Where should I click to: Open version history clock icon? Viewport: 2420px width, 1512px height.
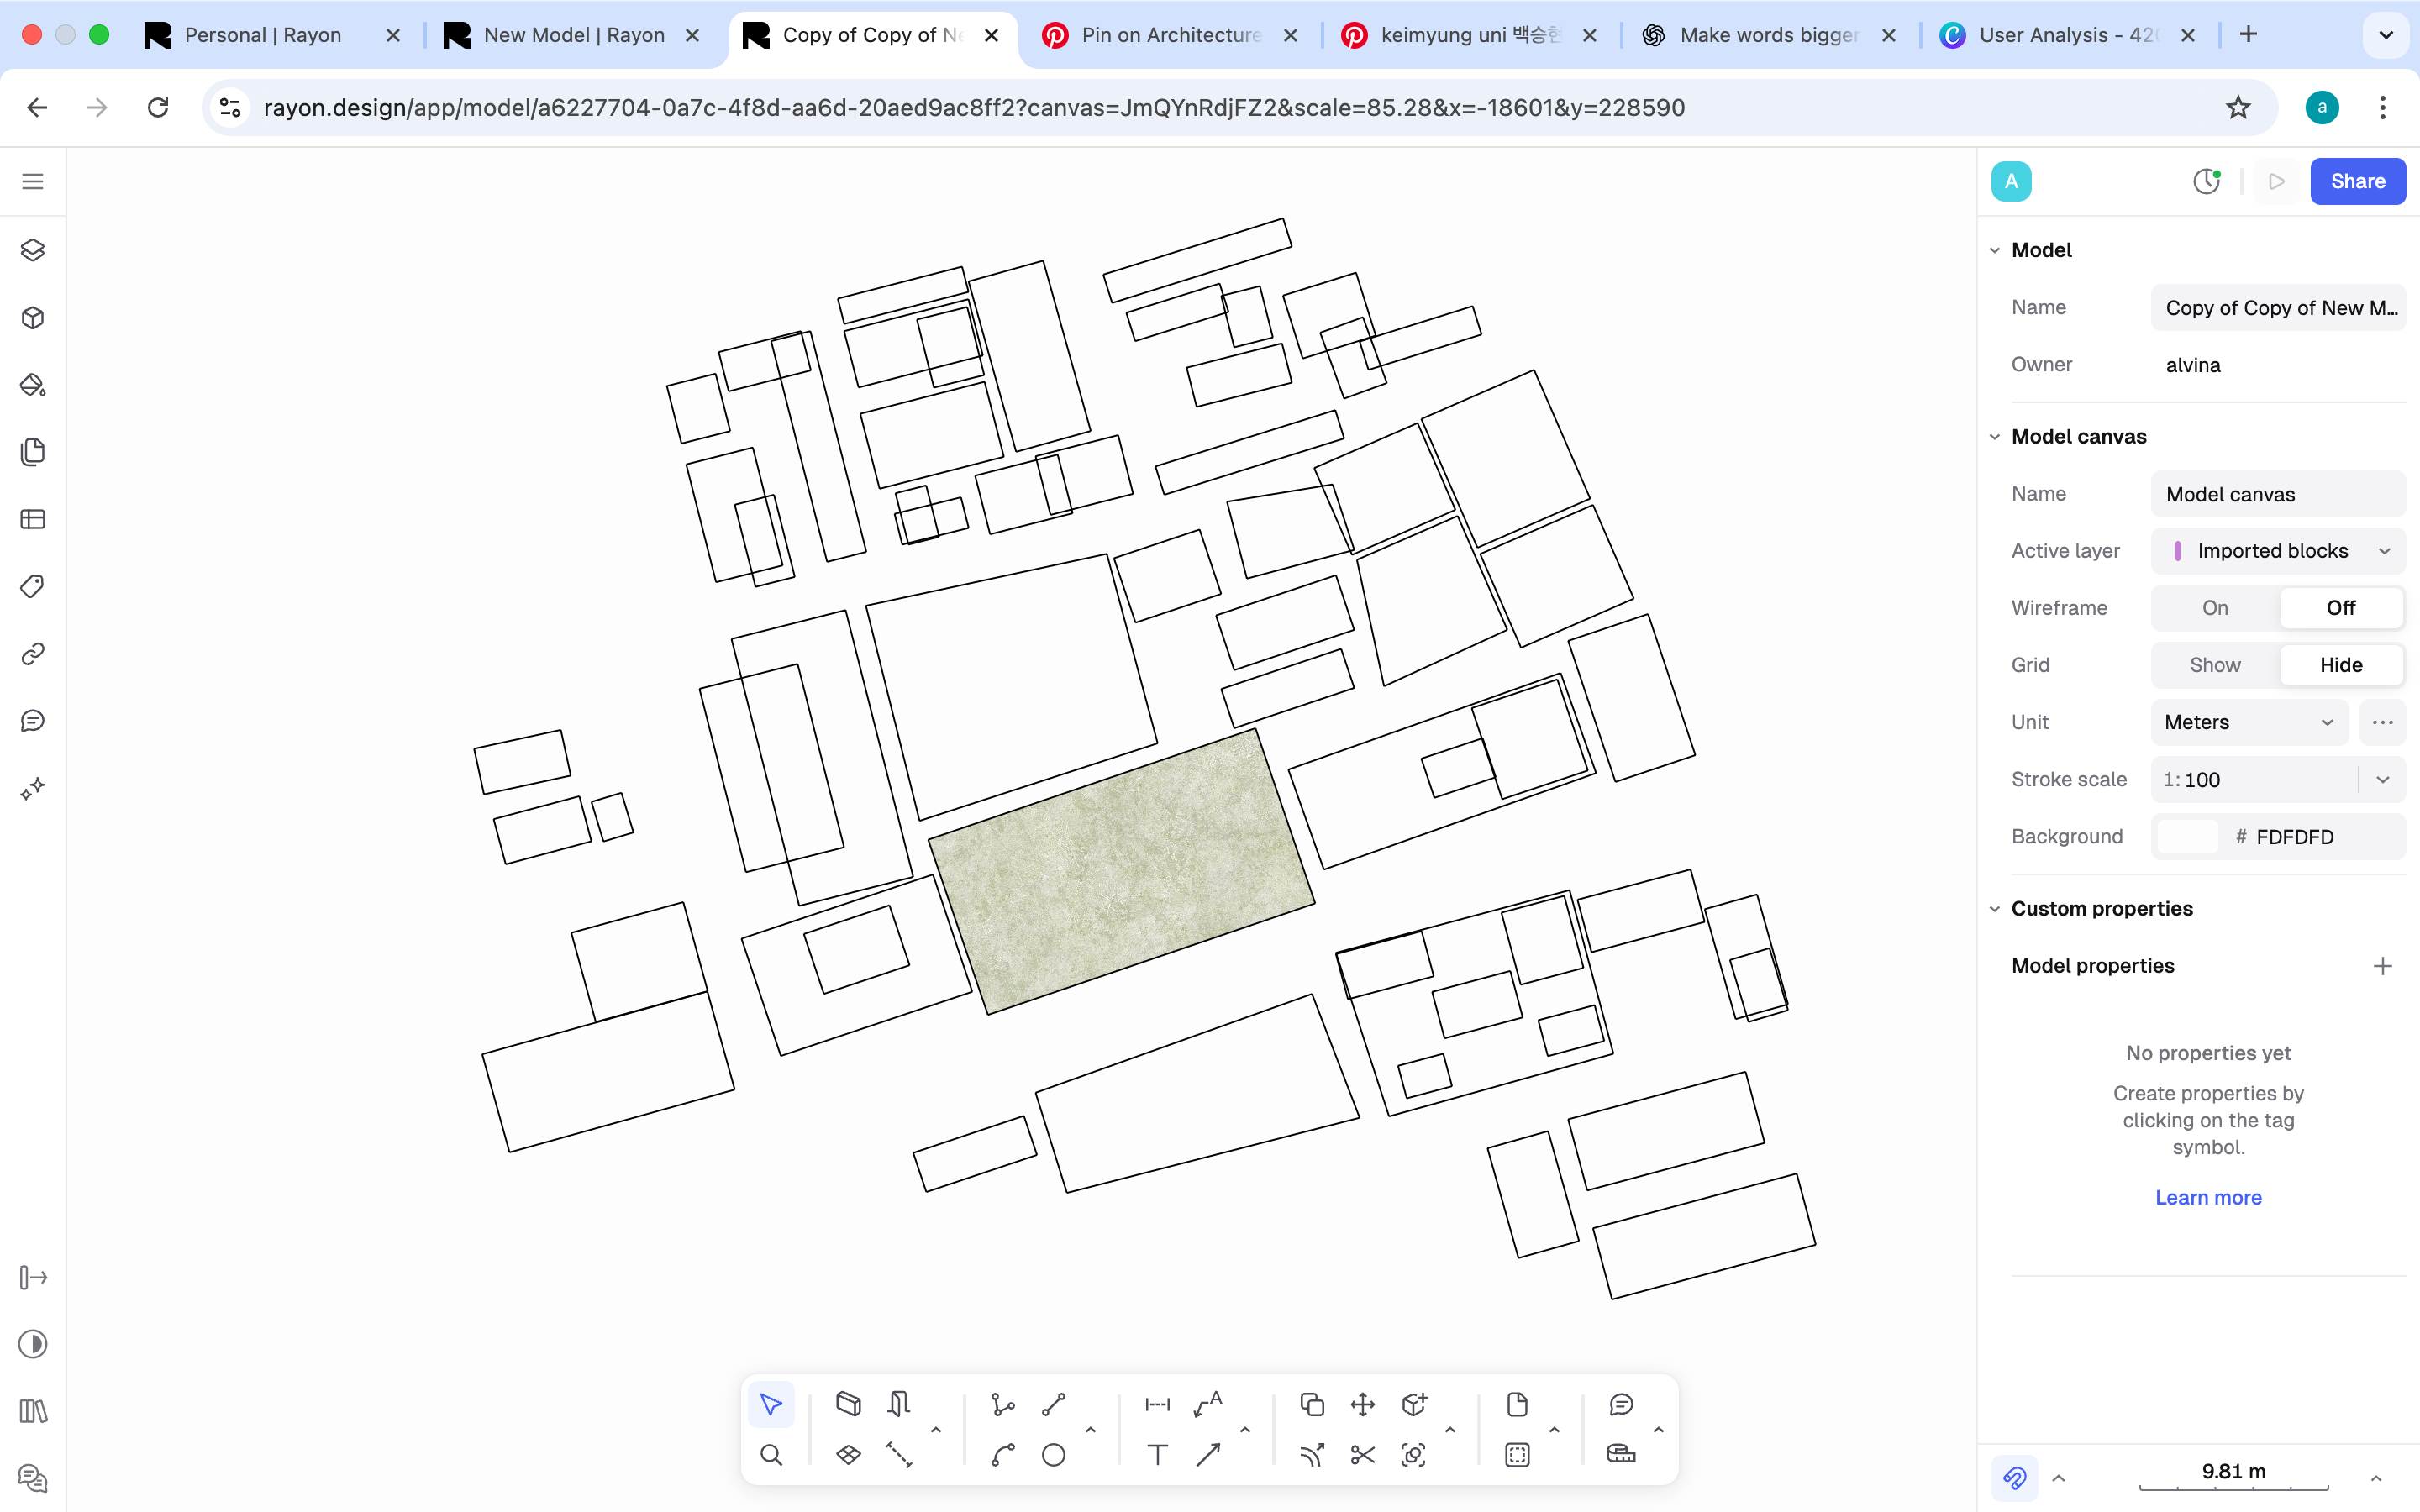coord(2206,181)
